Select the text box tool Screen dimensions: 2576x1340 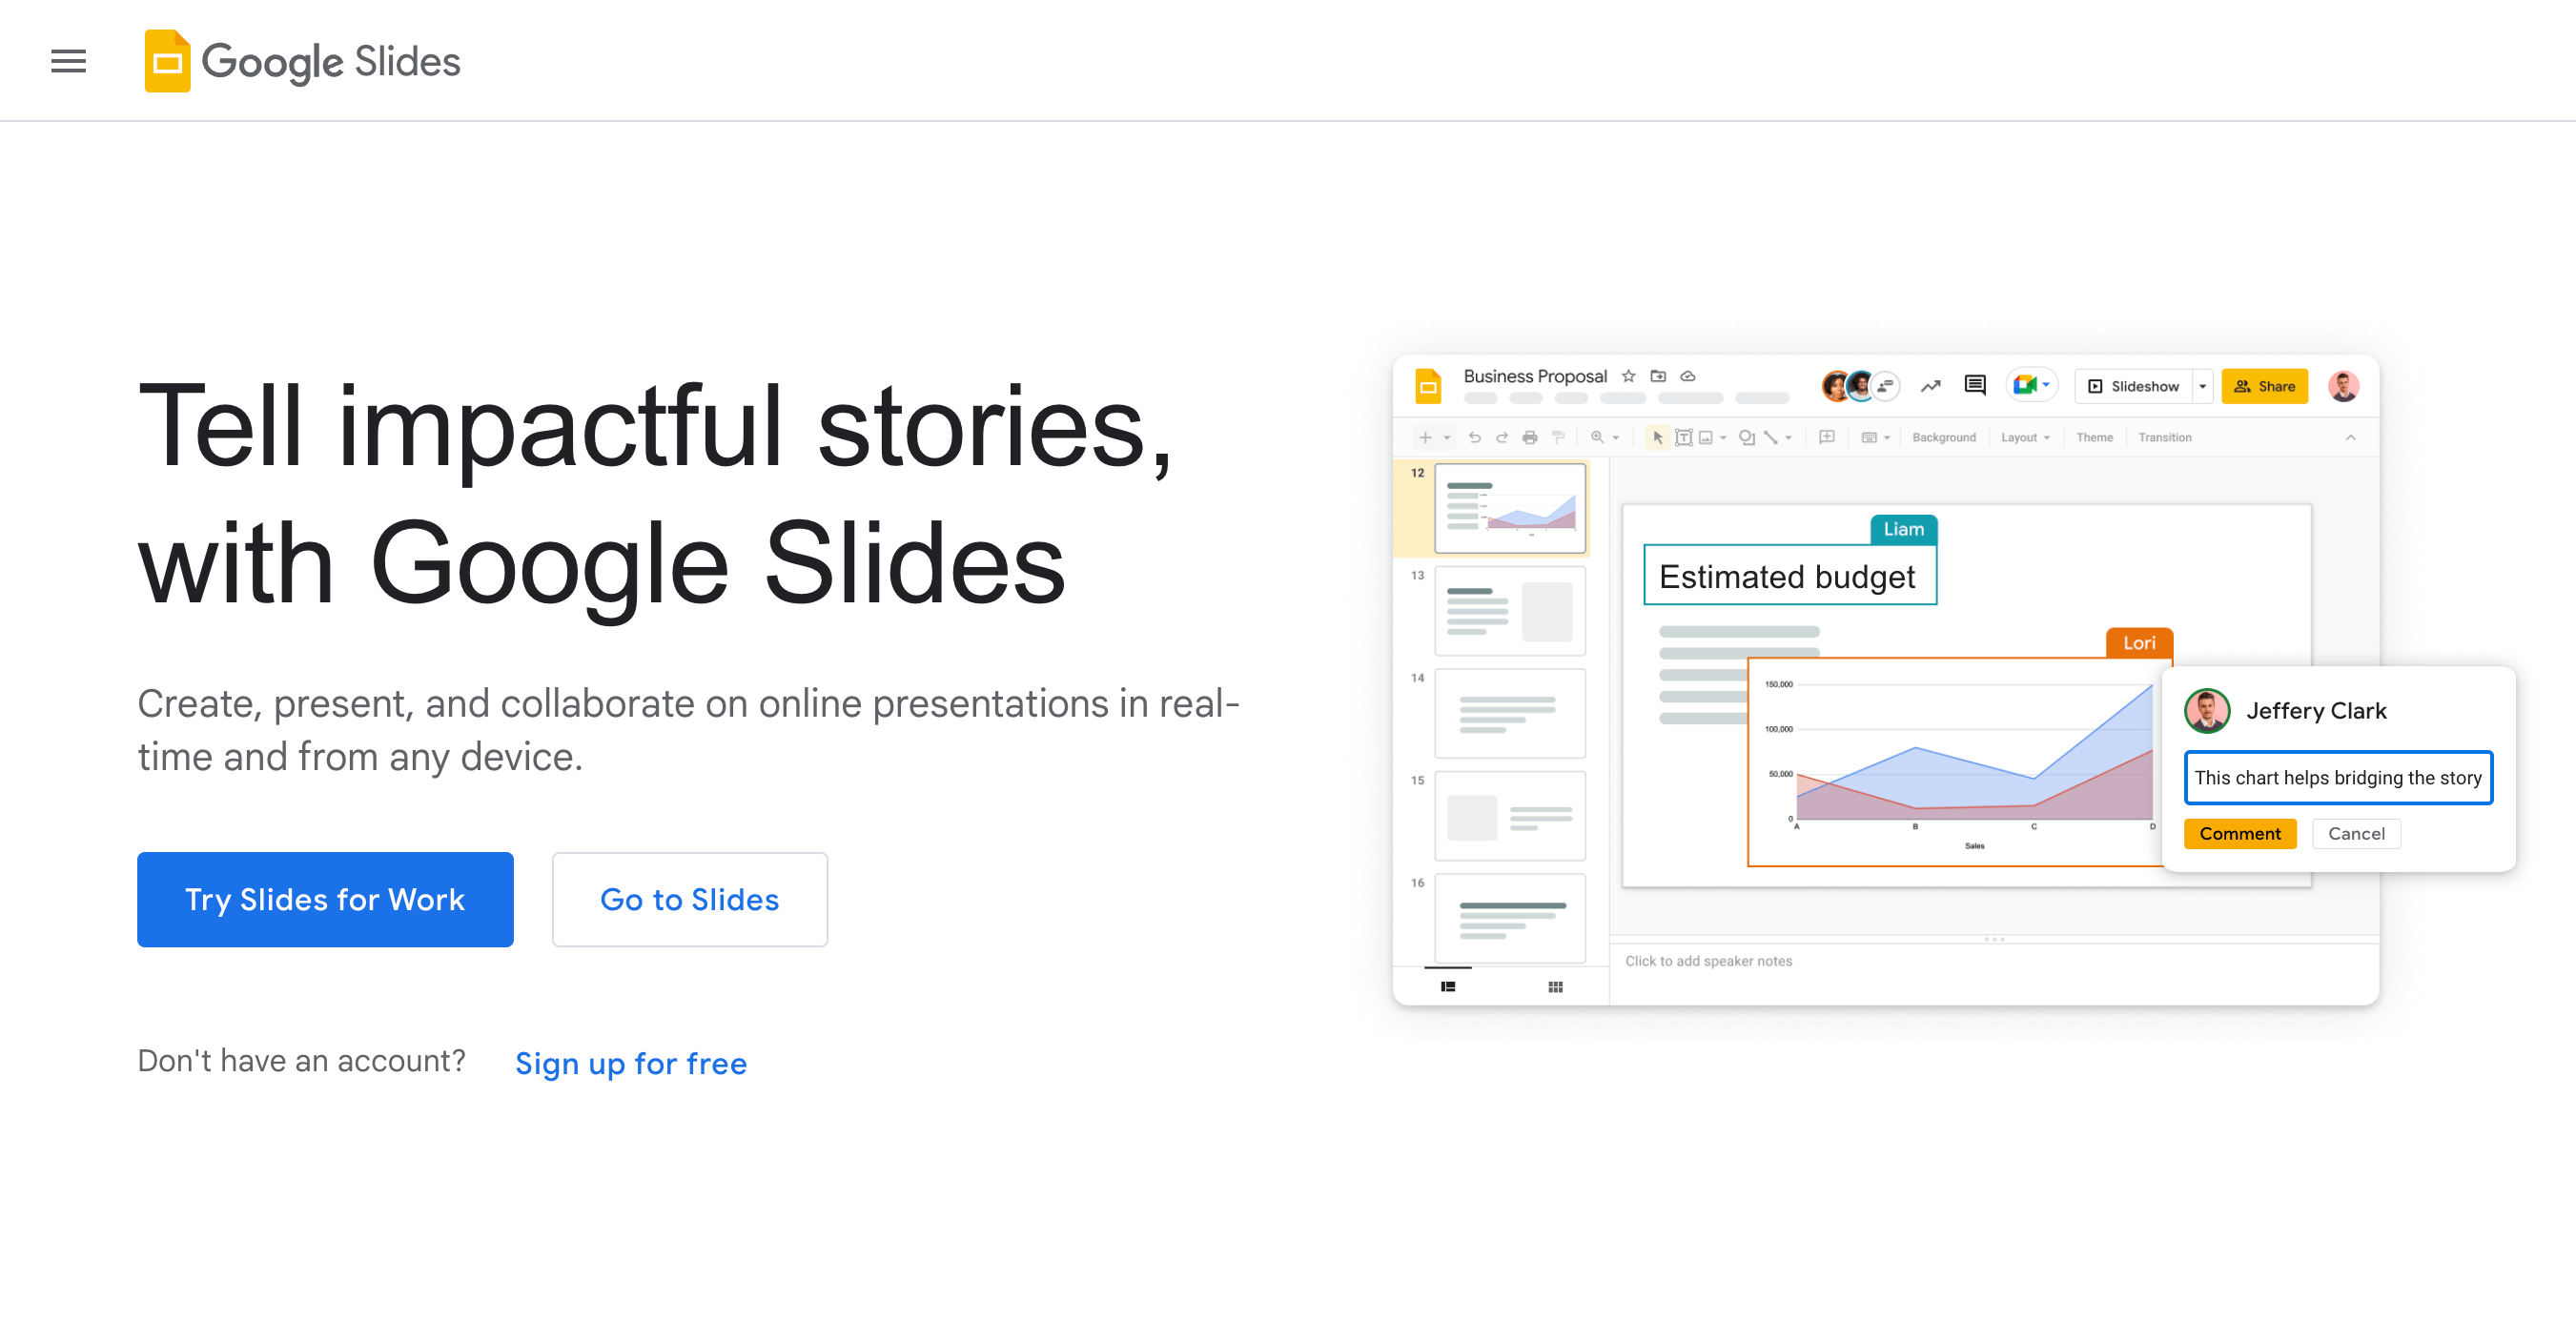pyautogui.click(x=1684, y=437)
